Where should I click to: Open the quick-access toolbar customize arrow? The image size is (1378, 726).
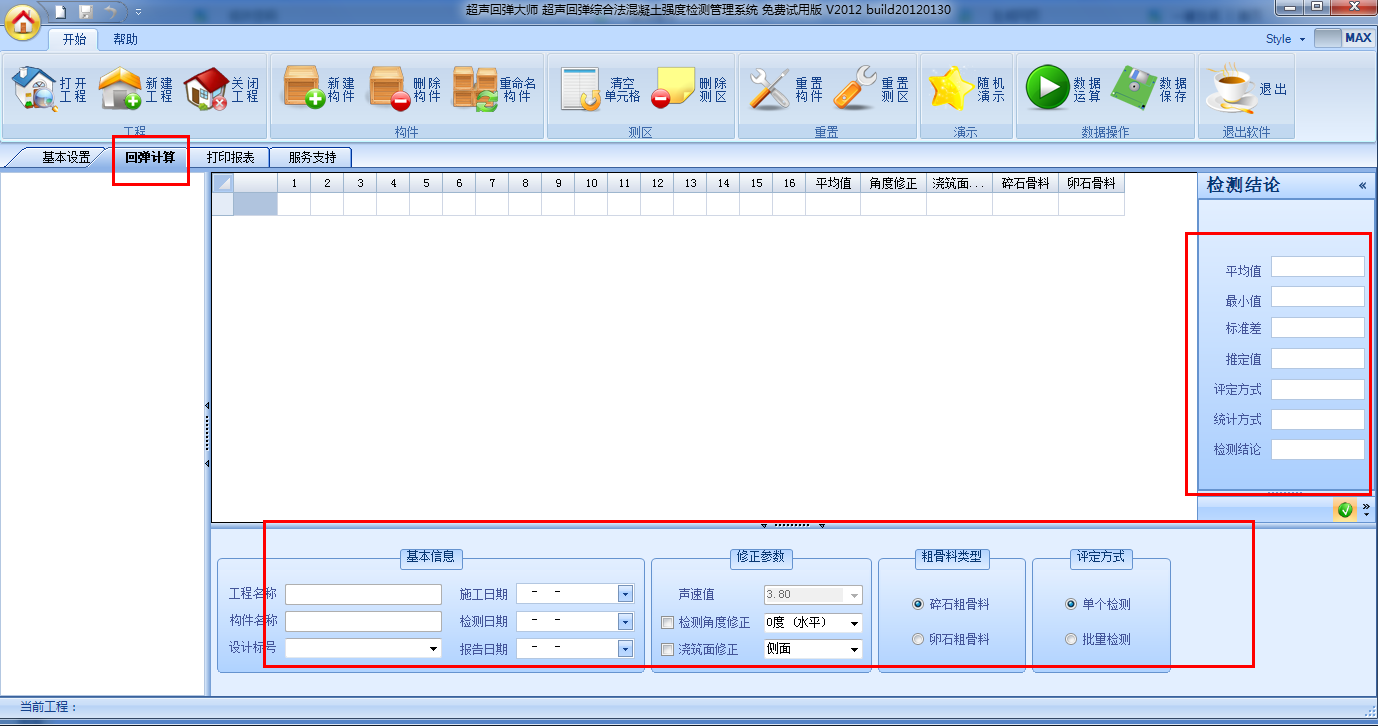(138, 12)
